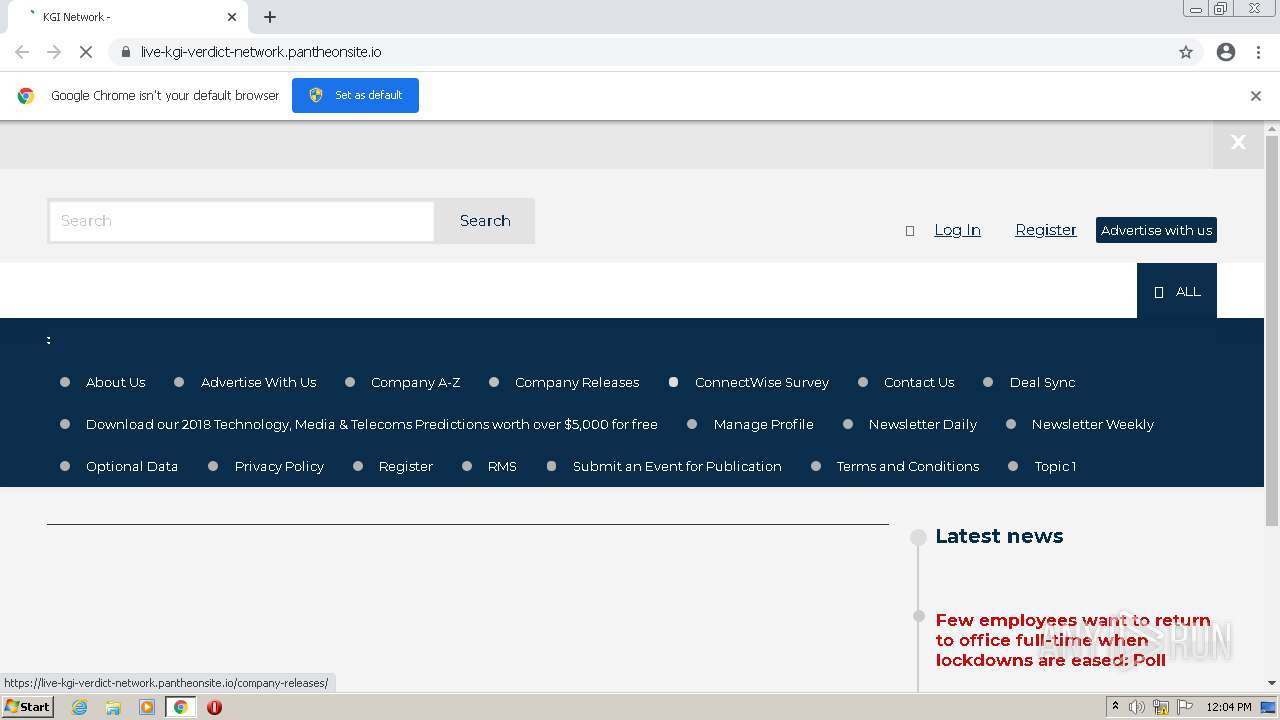Open Register link in navy menu

point(405,466)
